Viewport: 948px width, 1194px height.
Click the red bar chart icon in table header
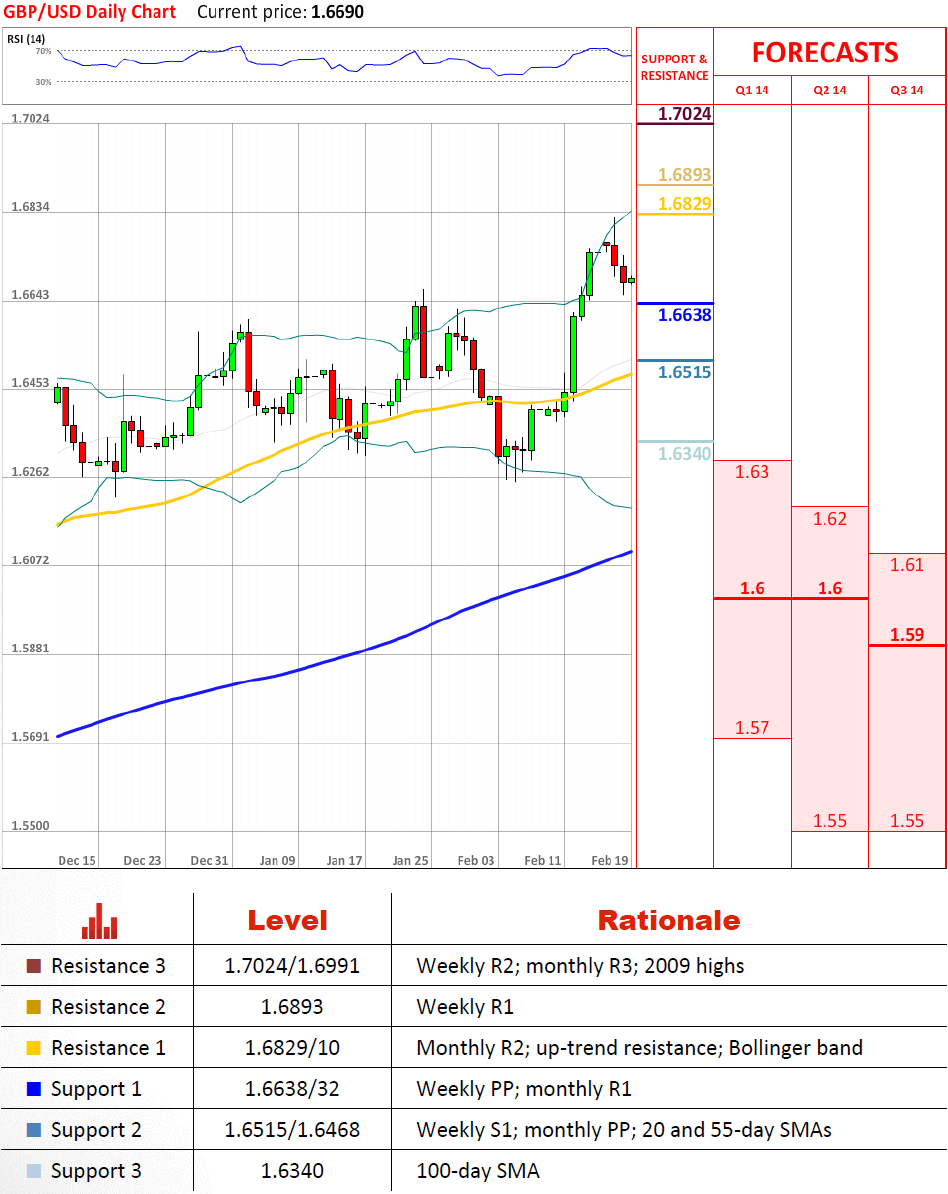(99, 920)
